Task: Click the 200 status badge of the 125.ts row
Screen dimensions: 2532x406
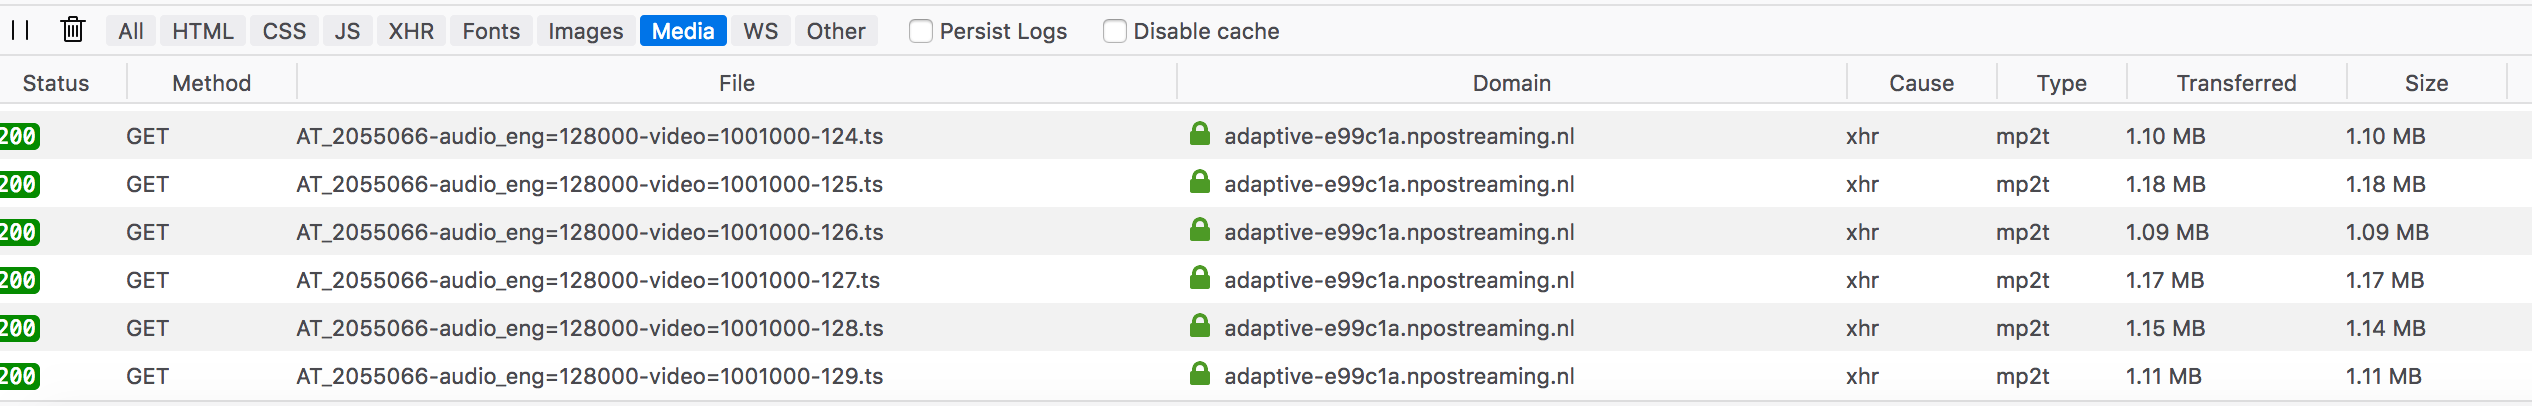Action: pos(19,184)
